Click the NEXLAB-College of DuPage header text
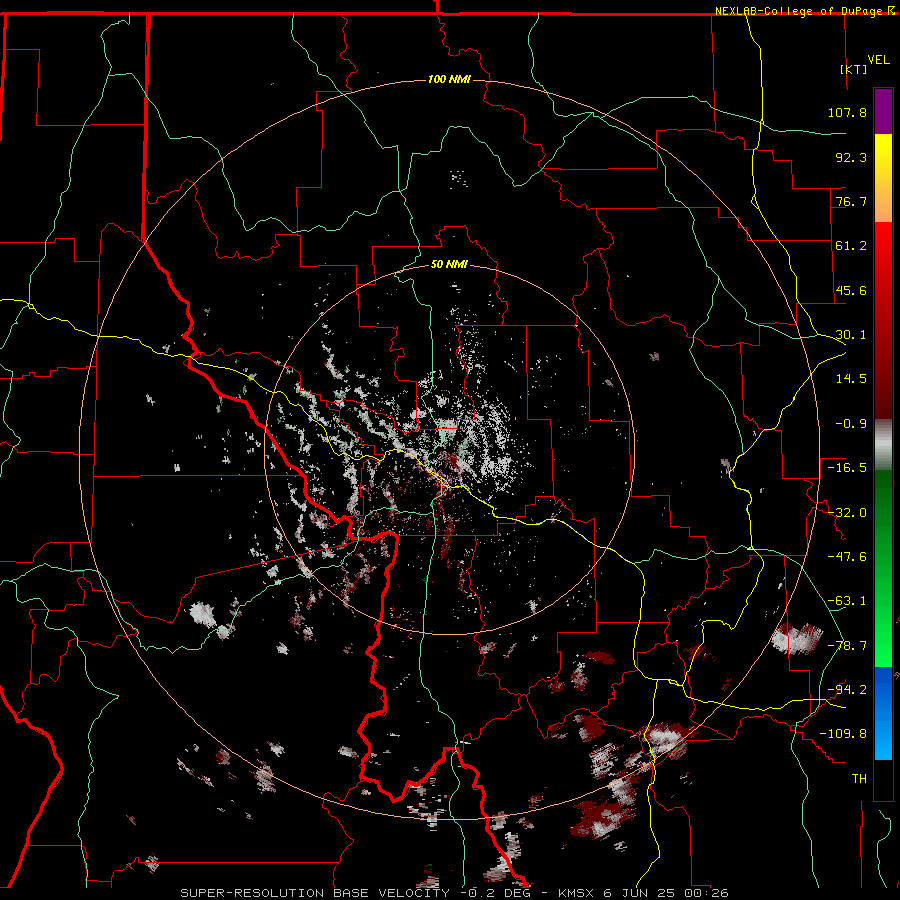The height and width of the screenshot is (900, 900). pos(798,11)
